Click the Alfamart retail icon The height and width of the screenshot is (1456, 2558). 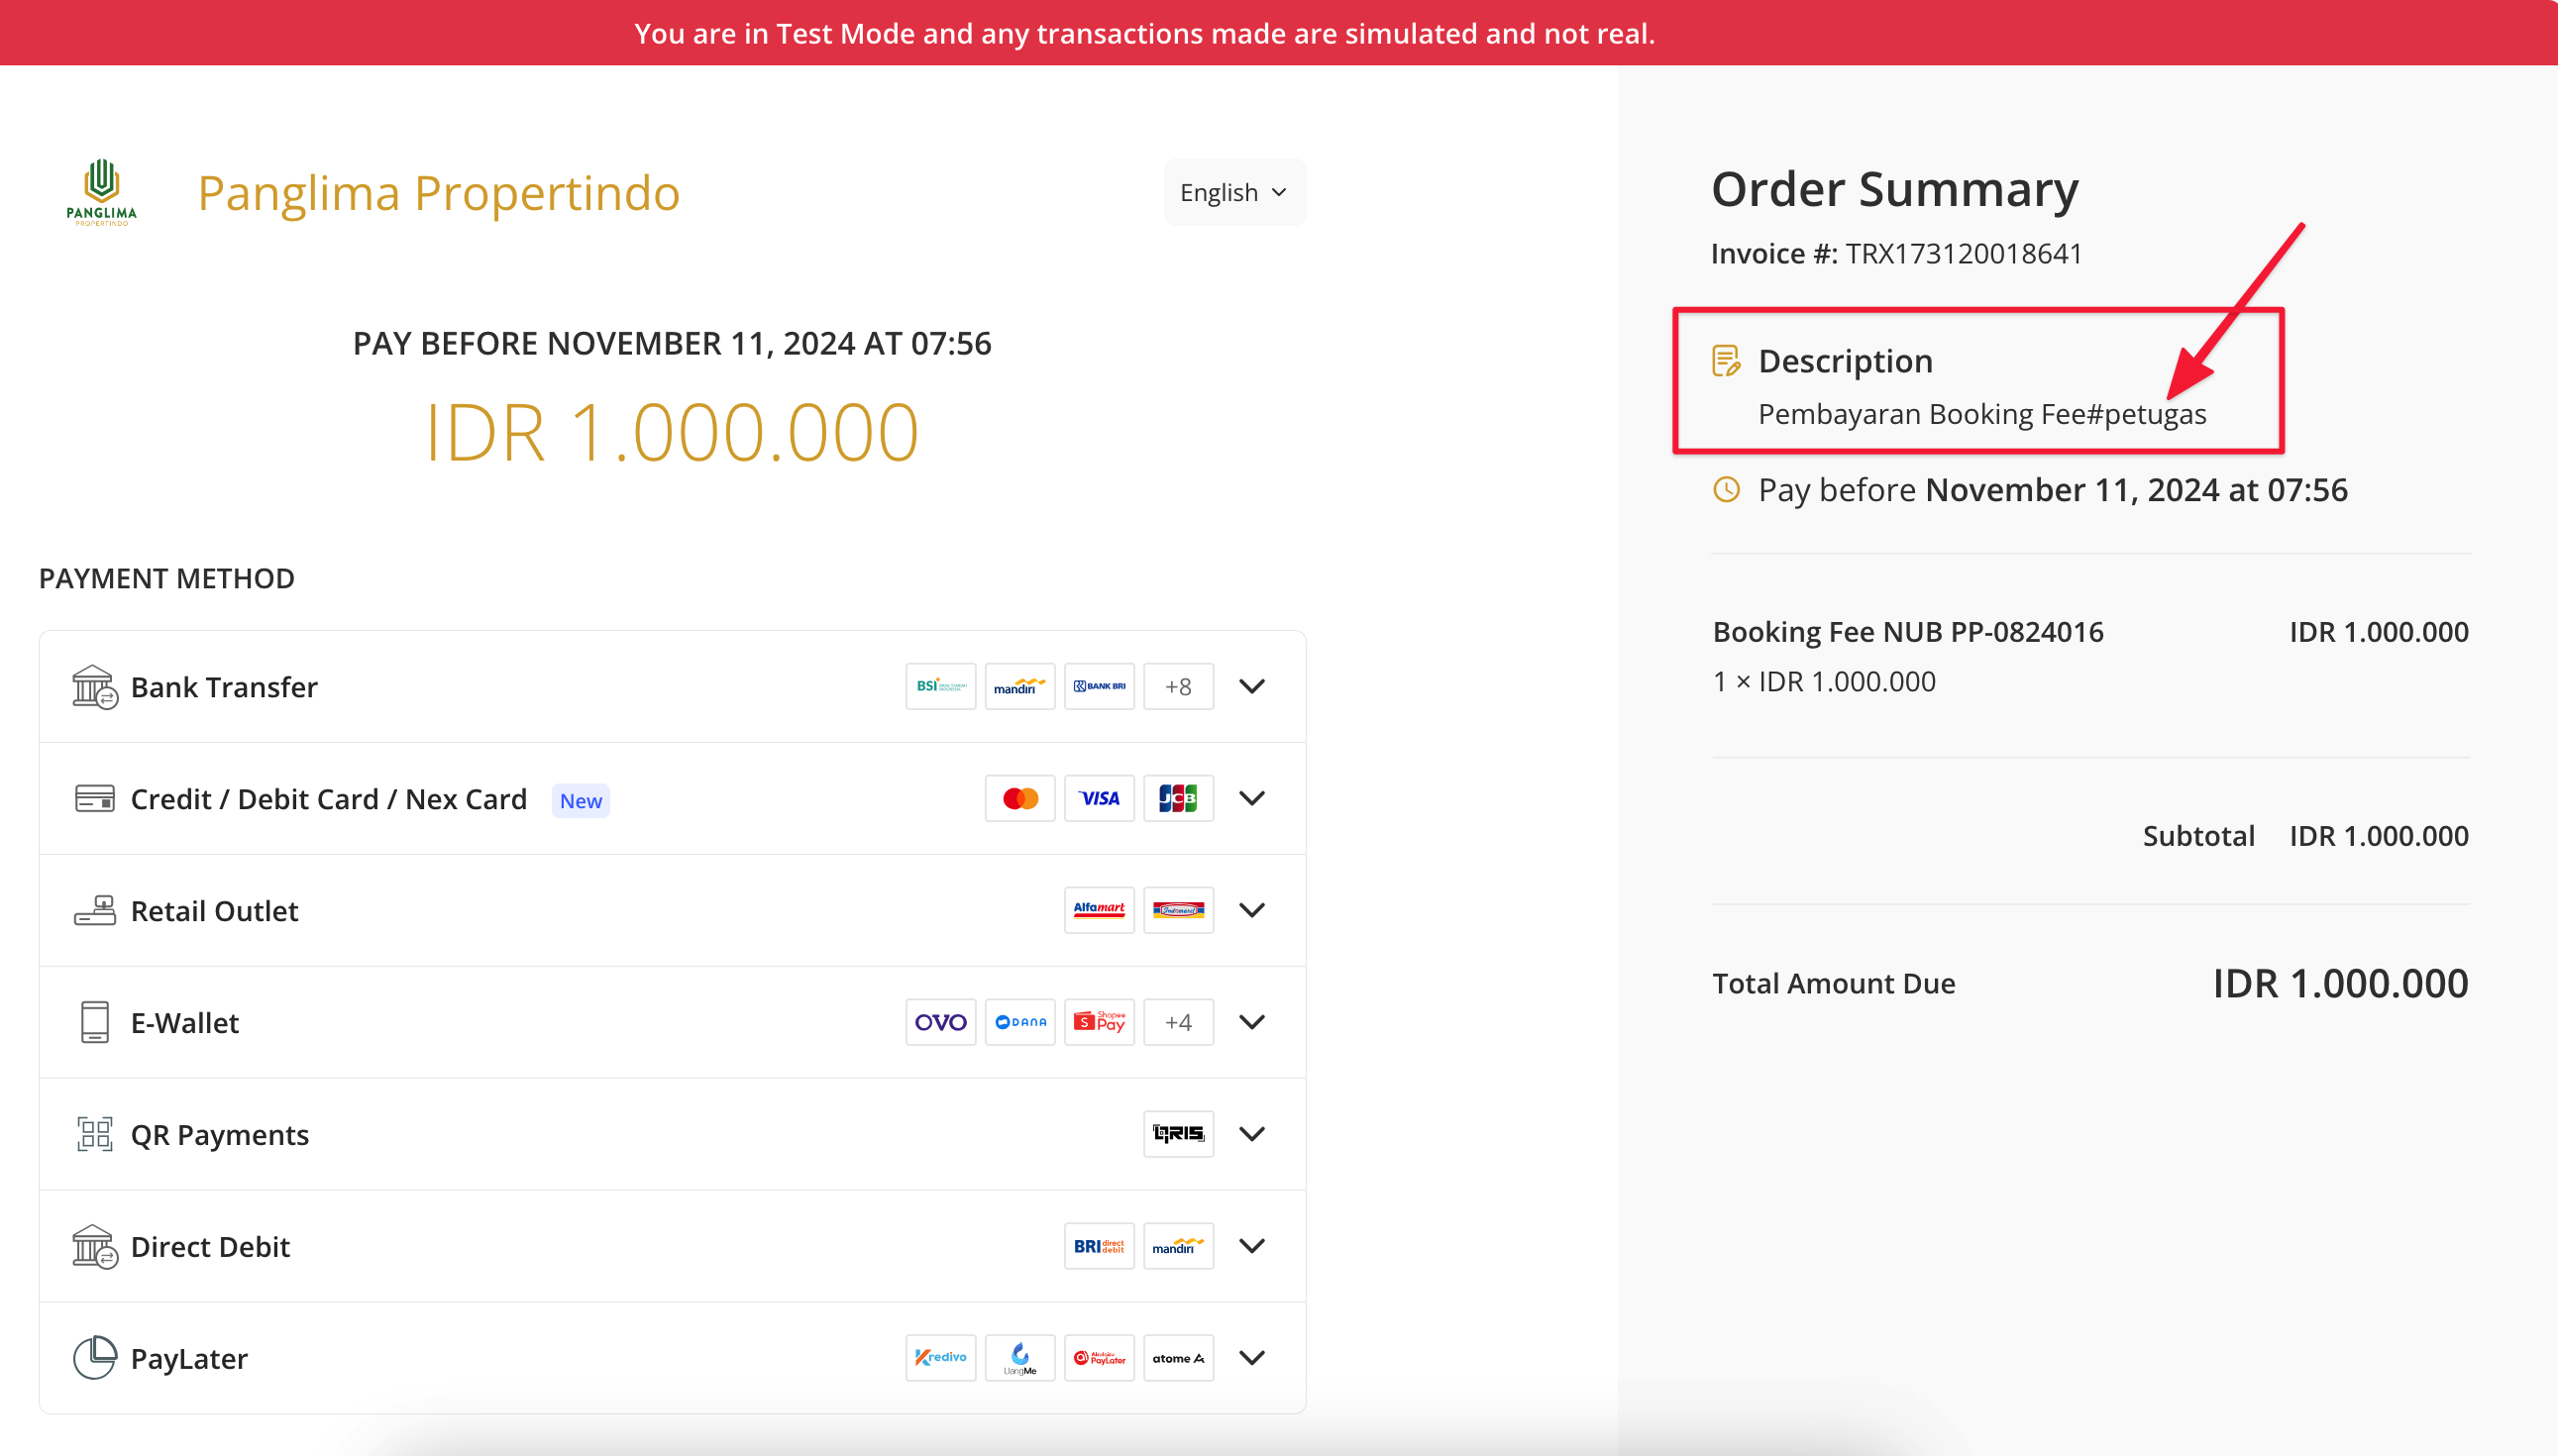[x=1098, y=910]
